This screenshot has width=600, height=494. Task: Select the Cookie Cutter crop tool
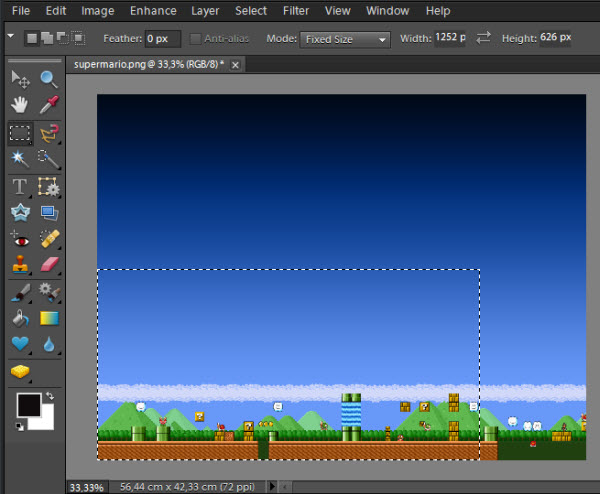click(x=49, y=187)
